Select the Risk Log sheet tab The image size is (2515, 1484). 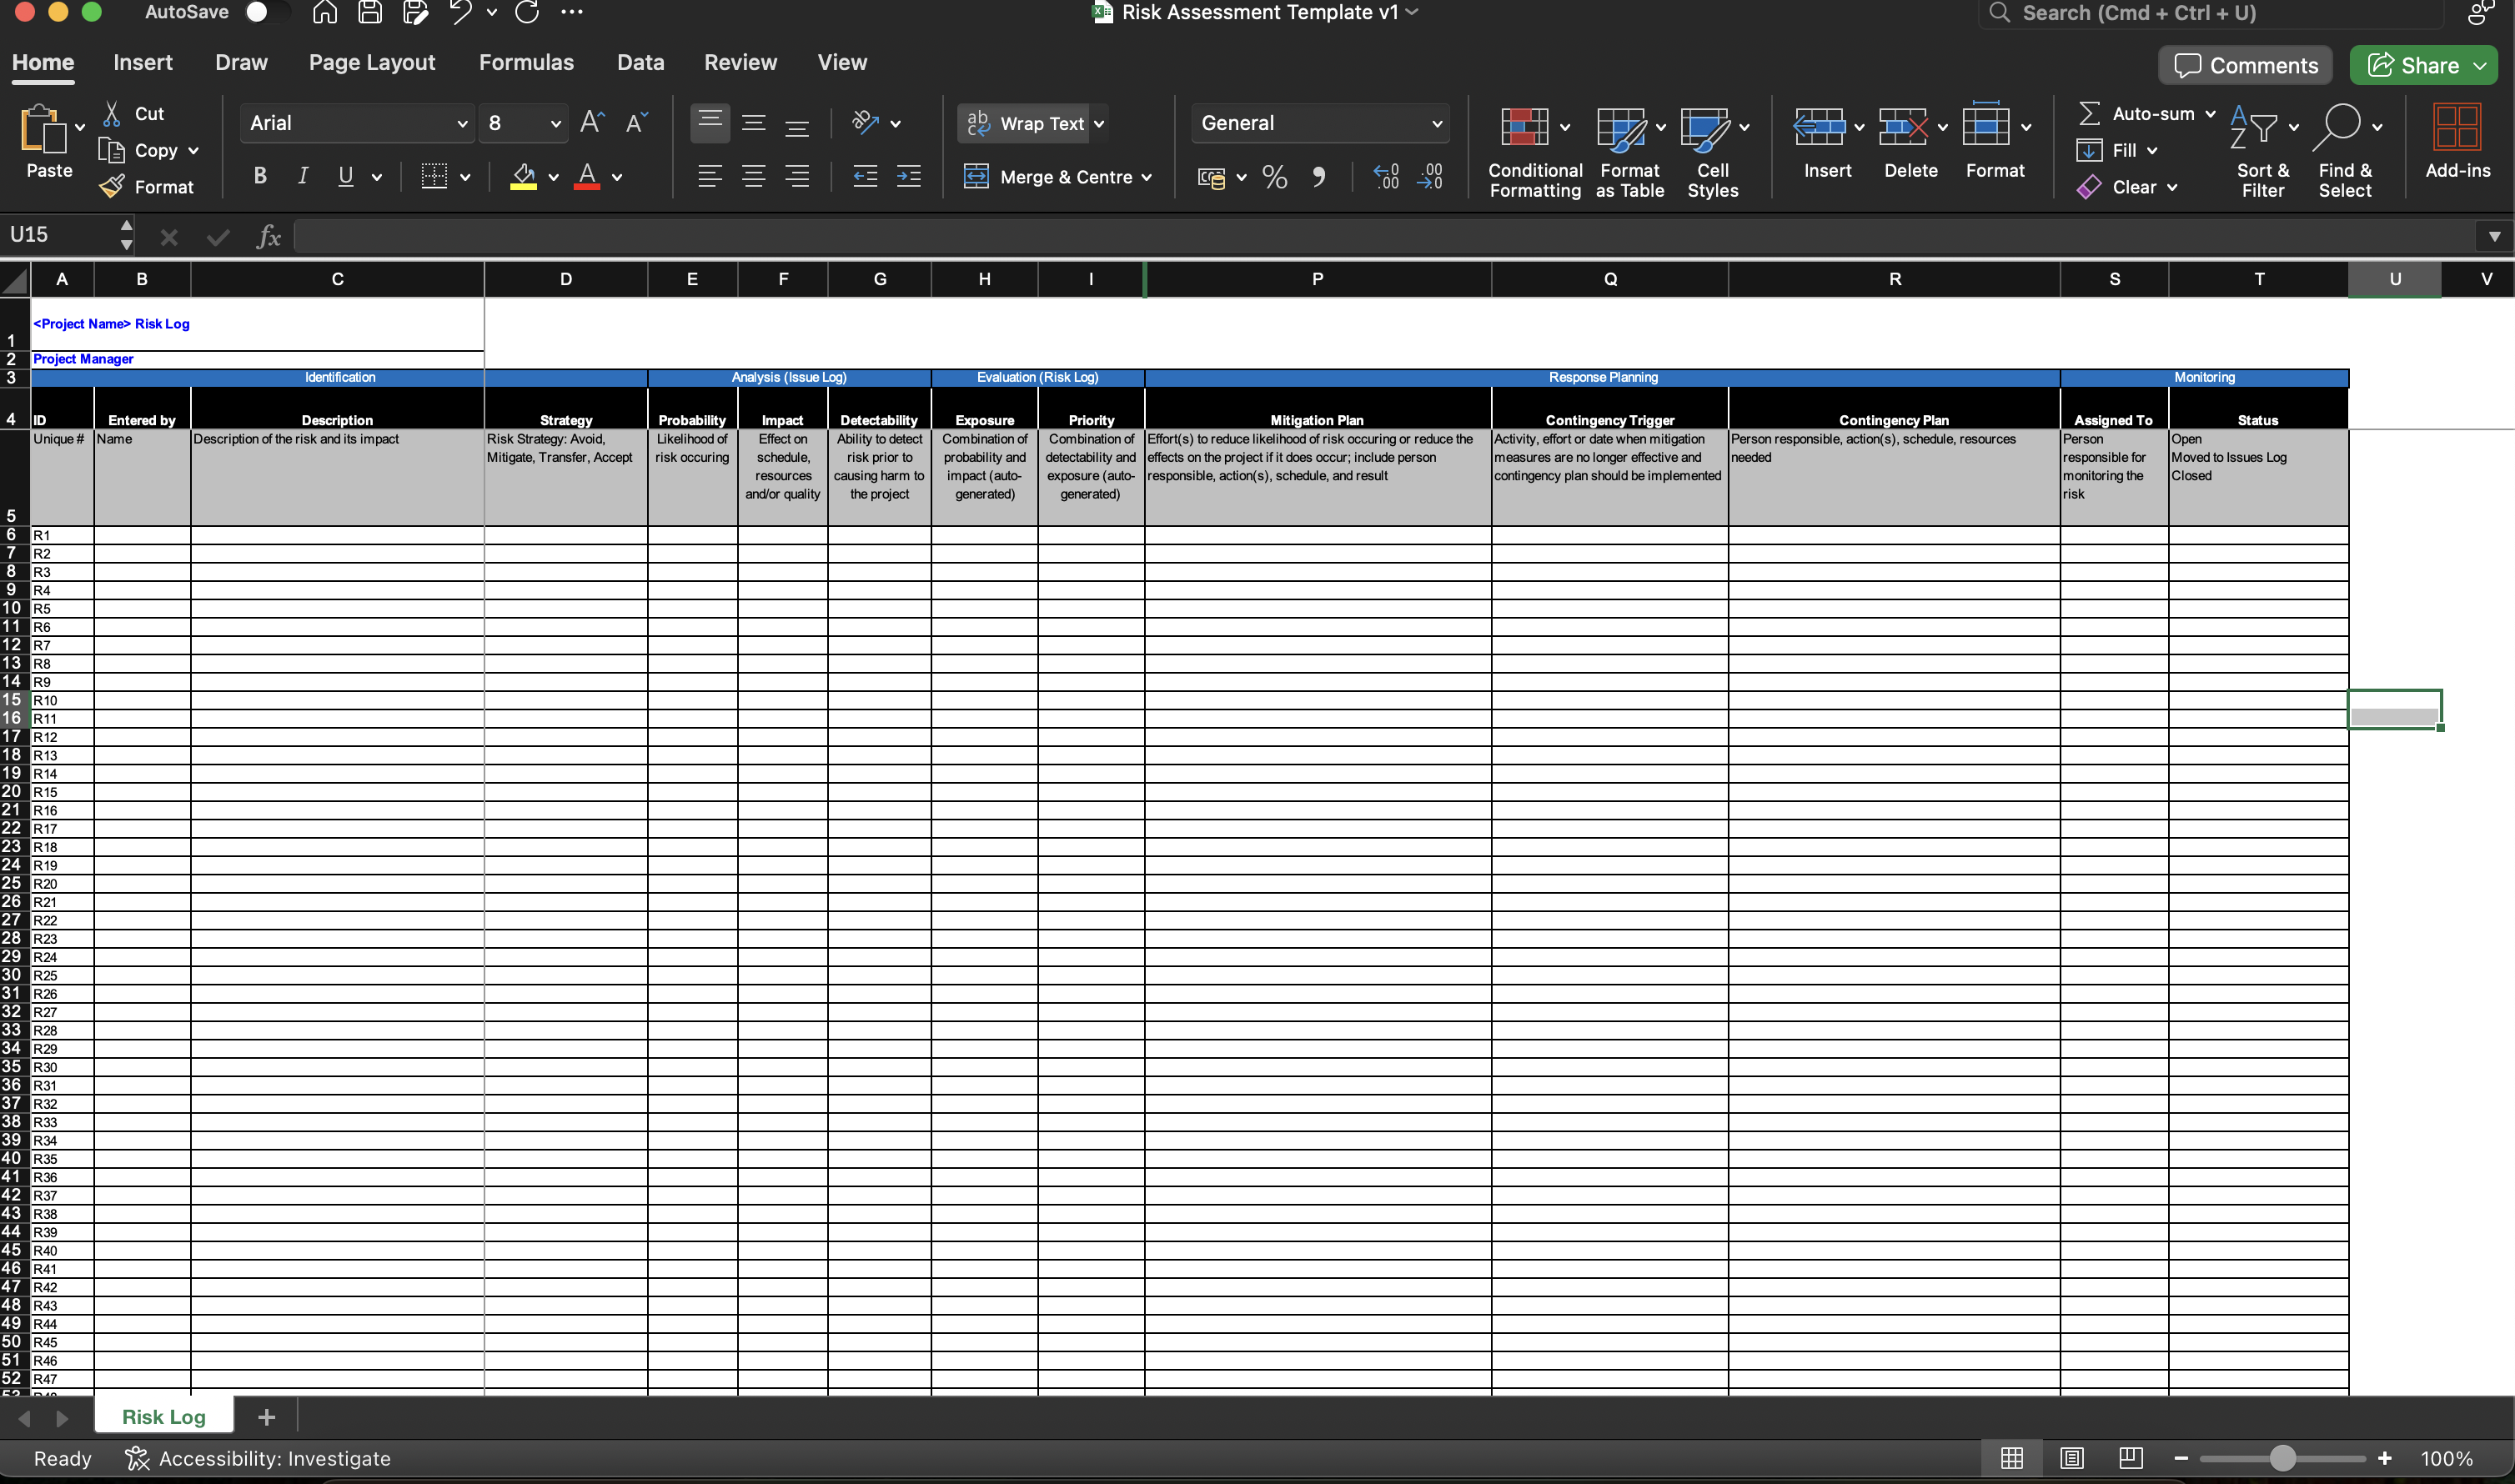tap(164, 1417)
